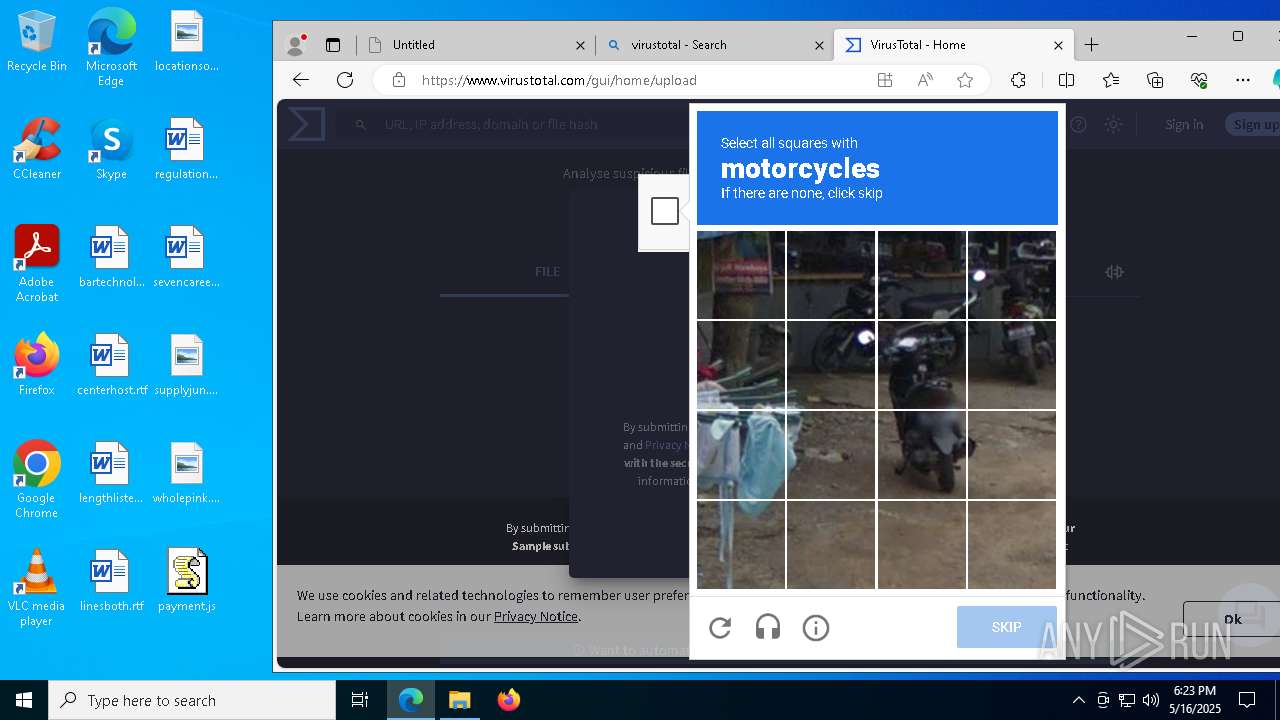The image size is (1280, 720).
Task: Open Browser essentials heart icon
Action: point(1199,80)
